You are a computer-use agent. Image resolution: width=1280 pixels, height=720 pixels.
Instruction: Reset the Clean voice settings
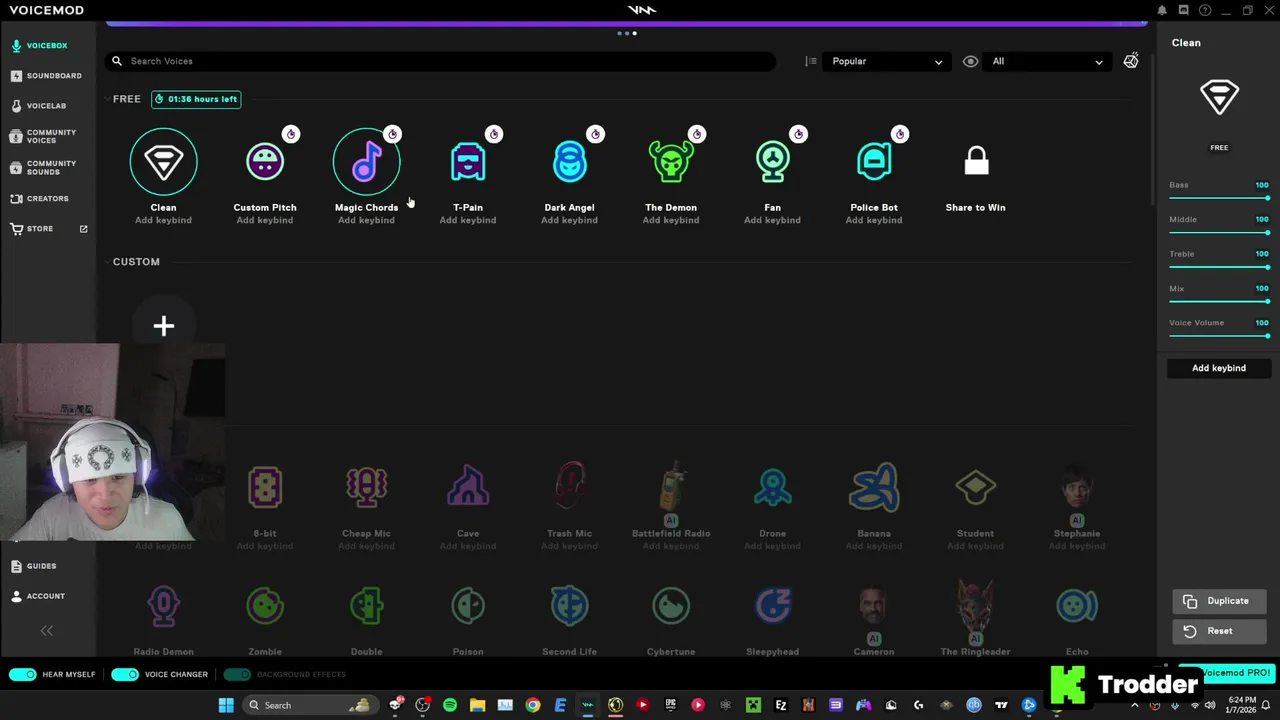pyautogui.click(x=1219, y=631)
